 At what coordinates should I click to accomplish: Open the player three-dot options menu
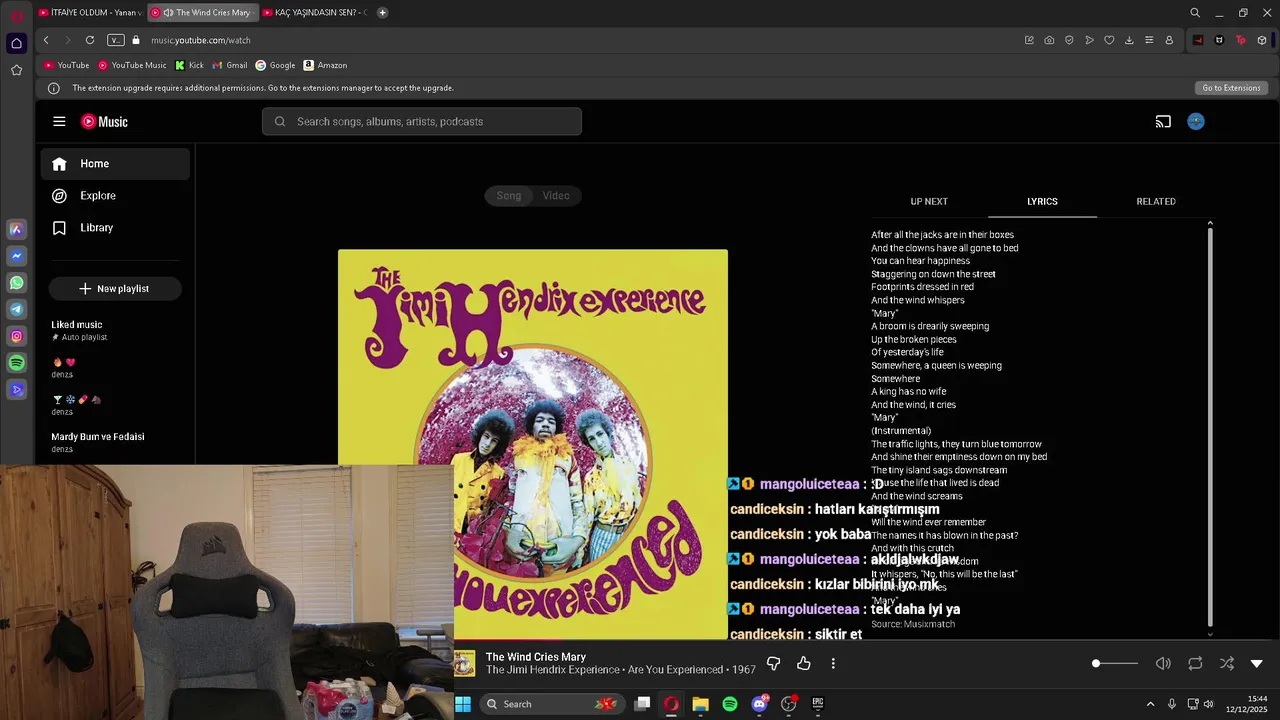point(833,663)
